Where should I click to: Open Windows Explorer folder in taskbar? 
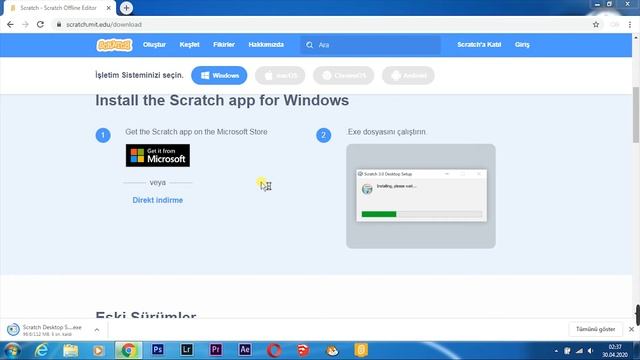tap(70, 350)
